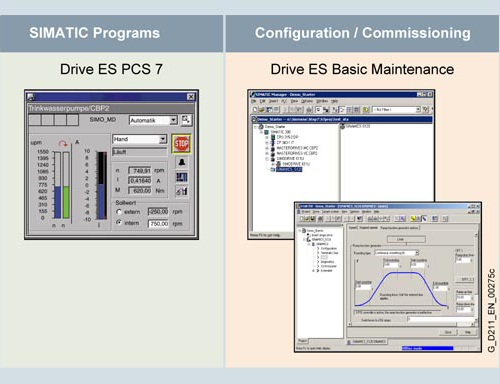The image size is (500, 384).
Task: Click the save disk icon in STARTER toolbar
Action: click(x=313, y=219)
